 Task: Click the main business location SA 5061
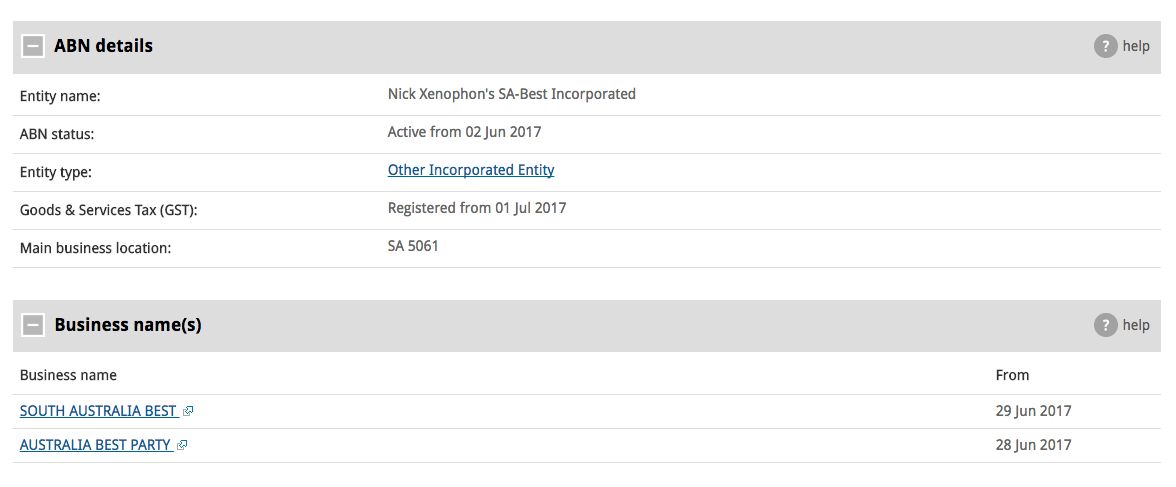[x=413, y=246]
